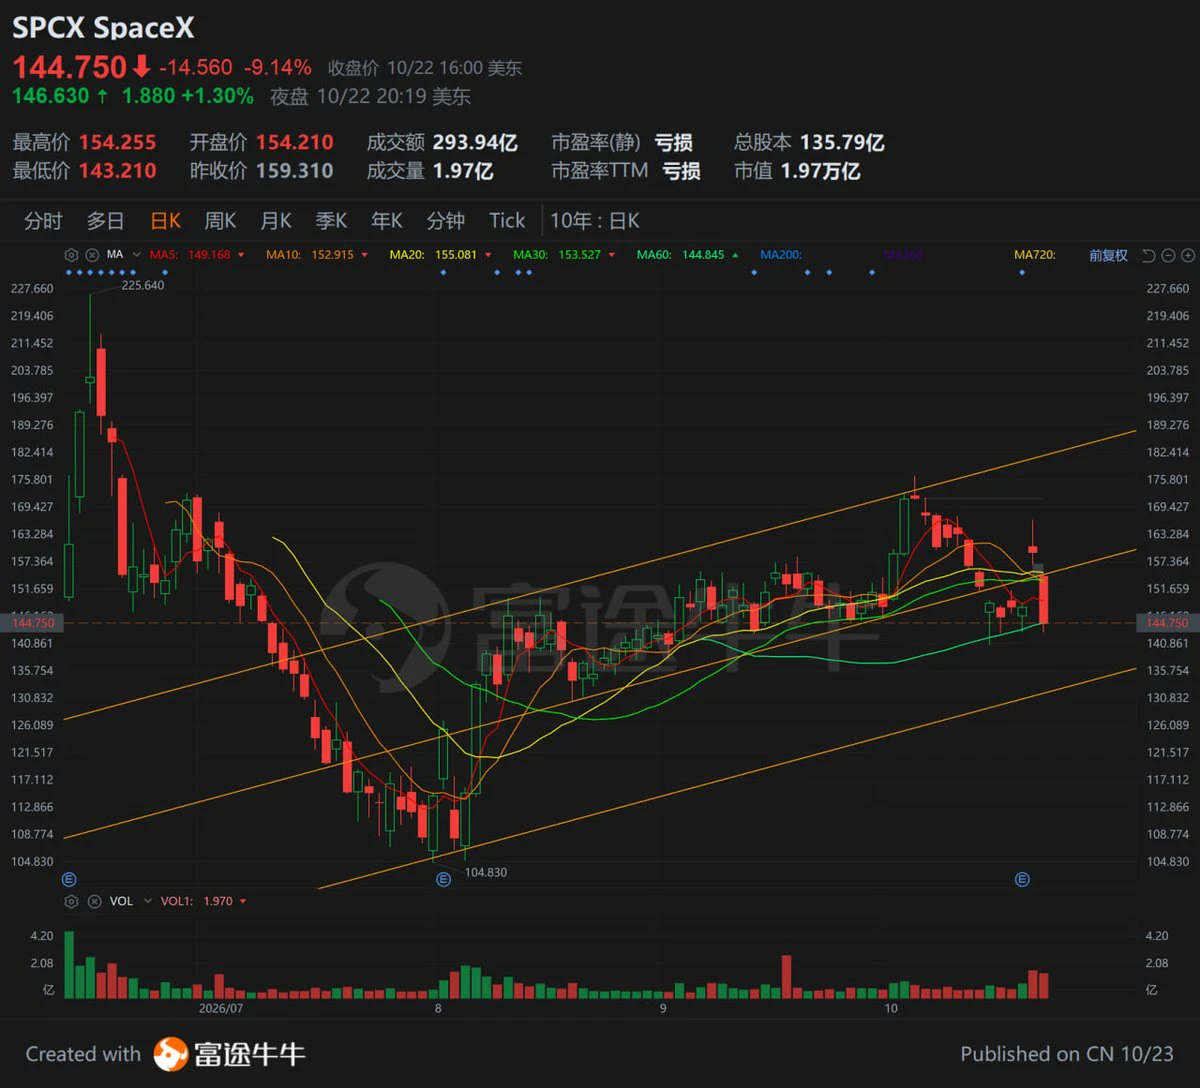Click the 成交额 293.94亿 value

coord(475,142)
